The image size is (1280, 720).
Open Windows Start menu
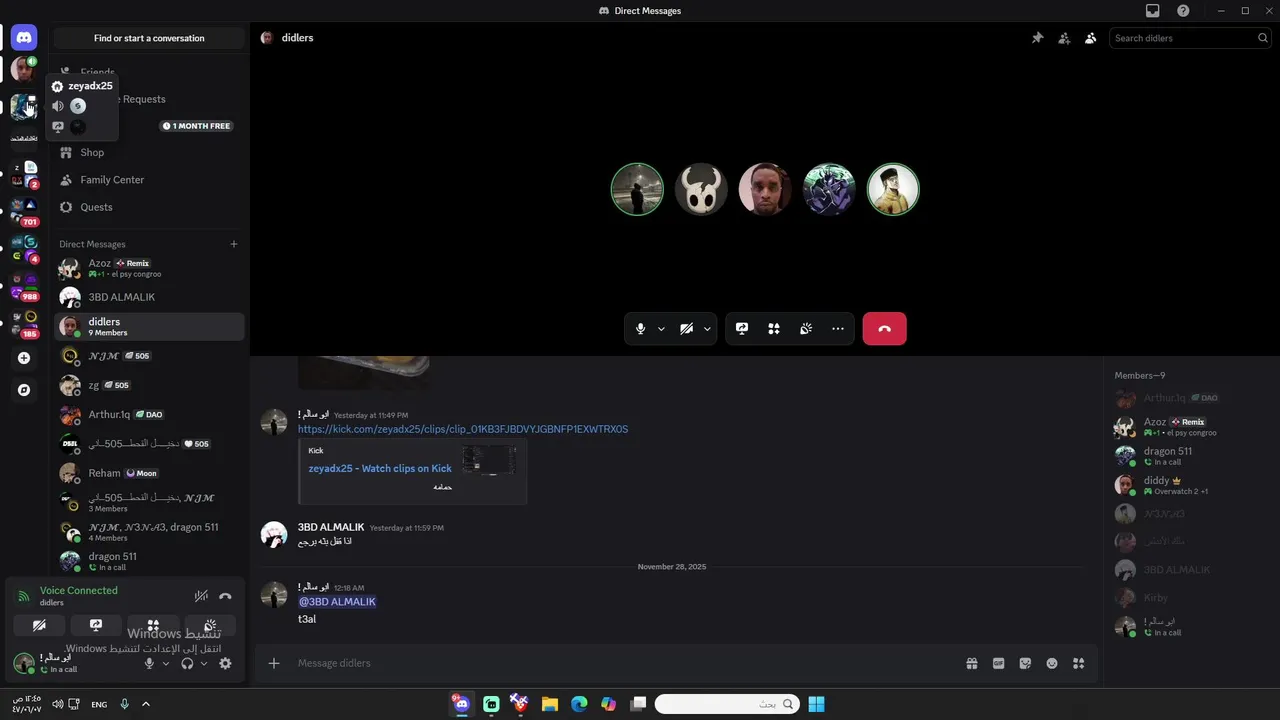point(816,704)
